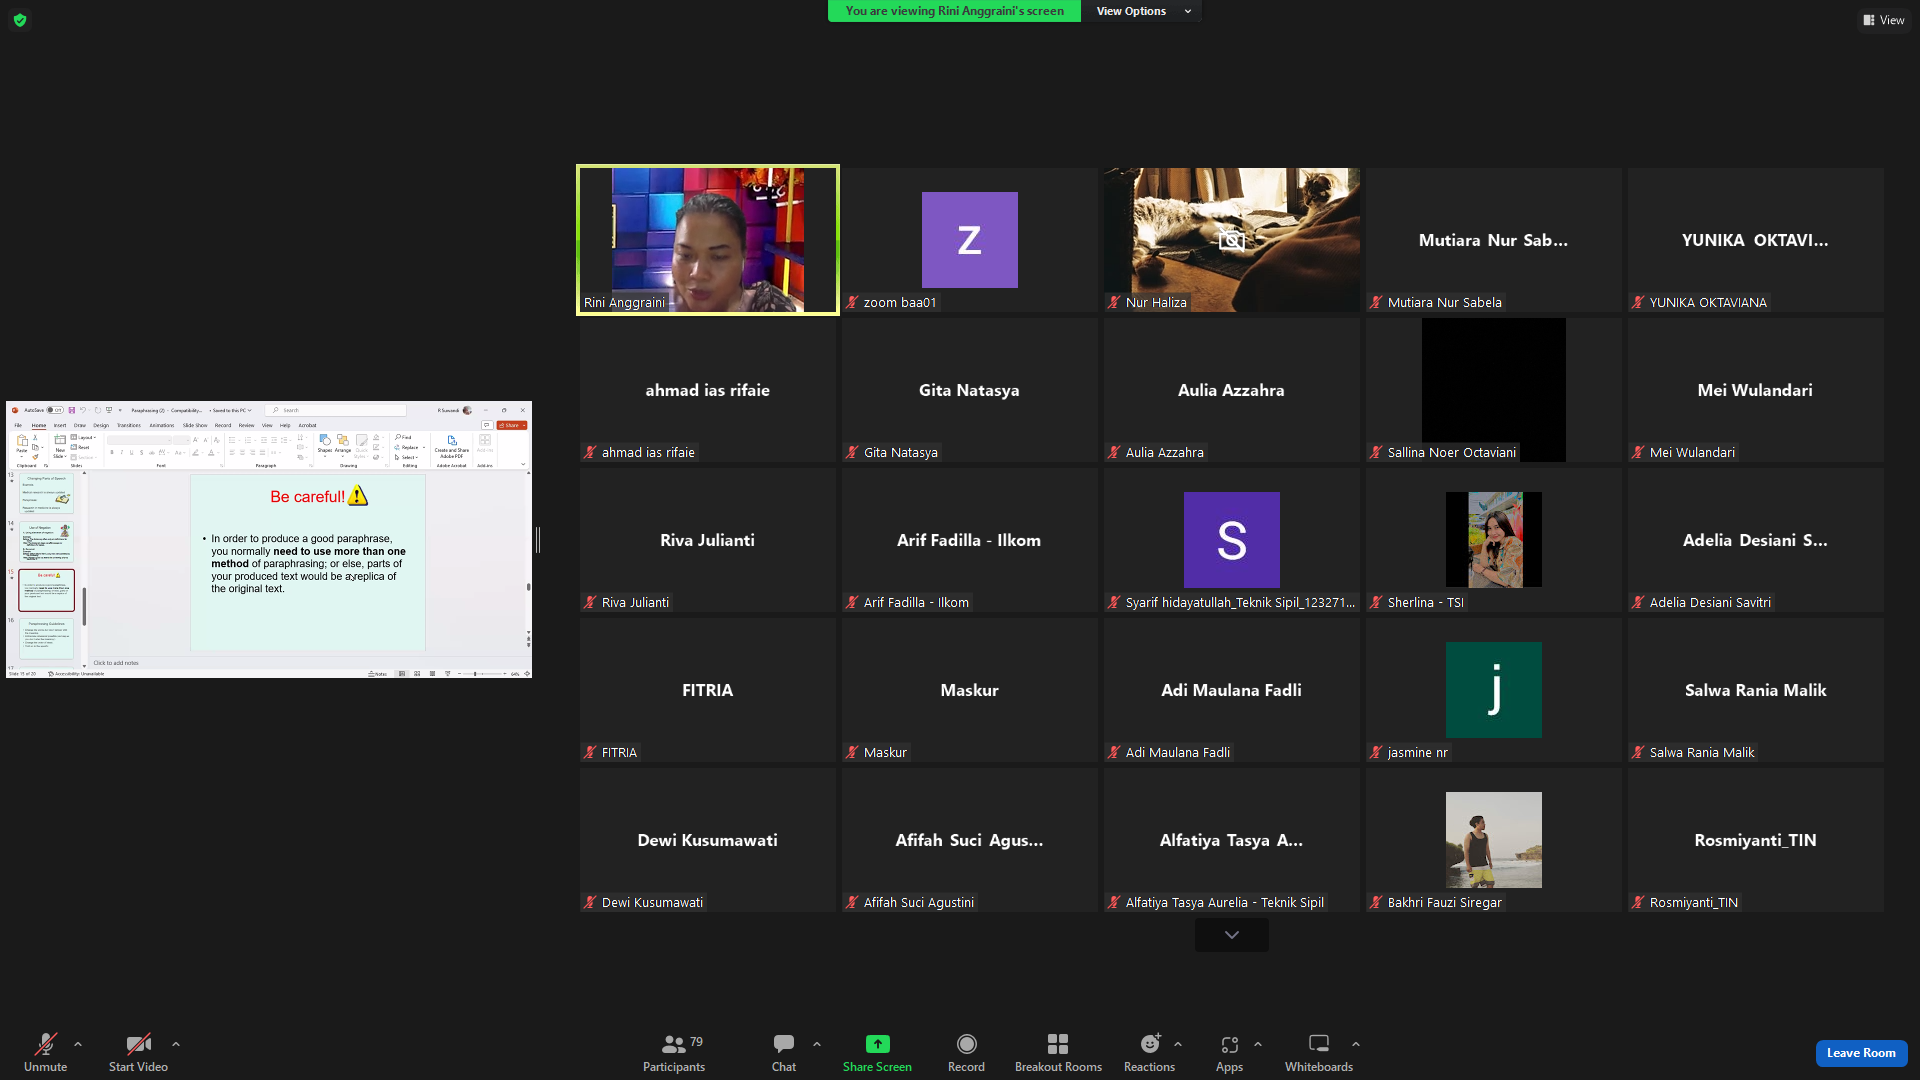Click the PowerPoint Search box
1920x1080 pixels.
336,410
